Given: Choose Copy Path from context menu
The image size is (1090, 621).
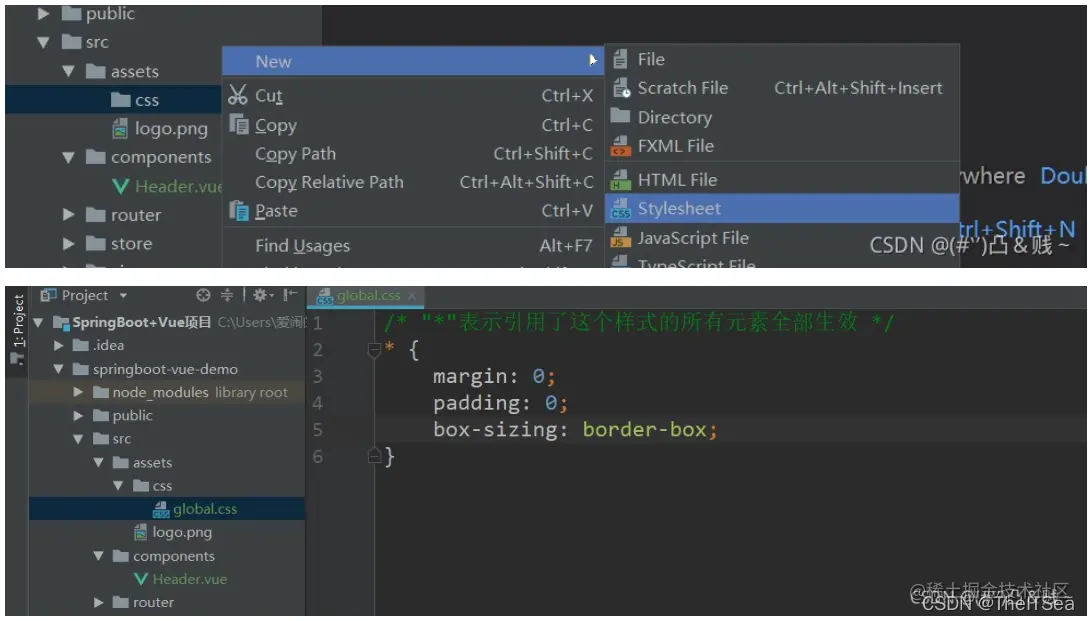Looking at the screenshot, I should [413, 154].
